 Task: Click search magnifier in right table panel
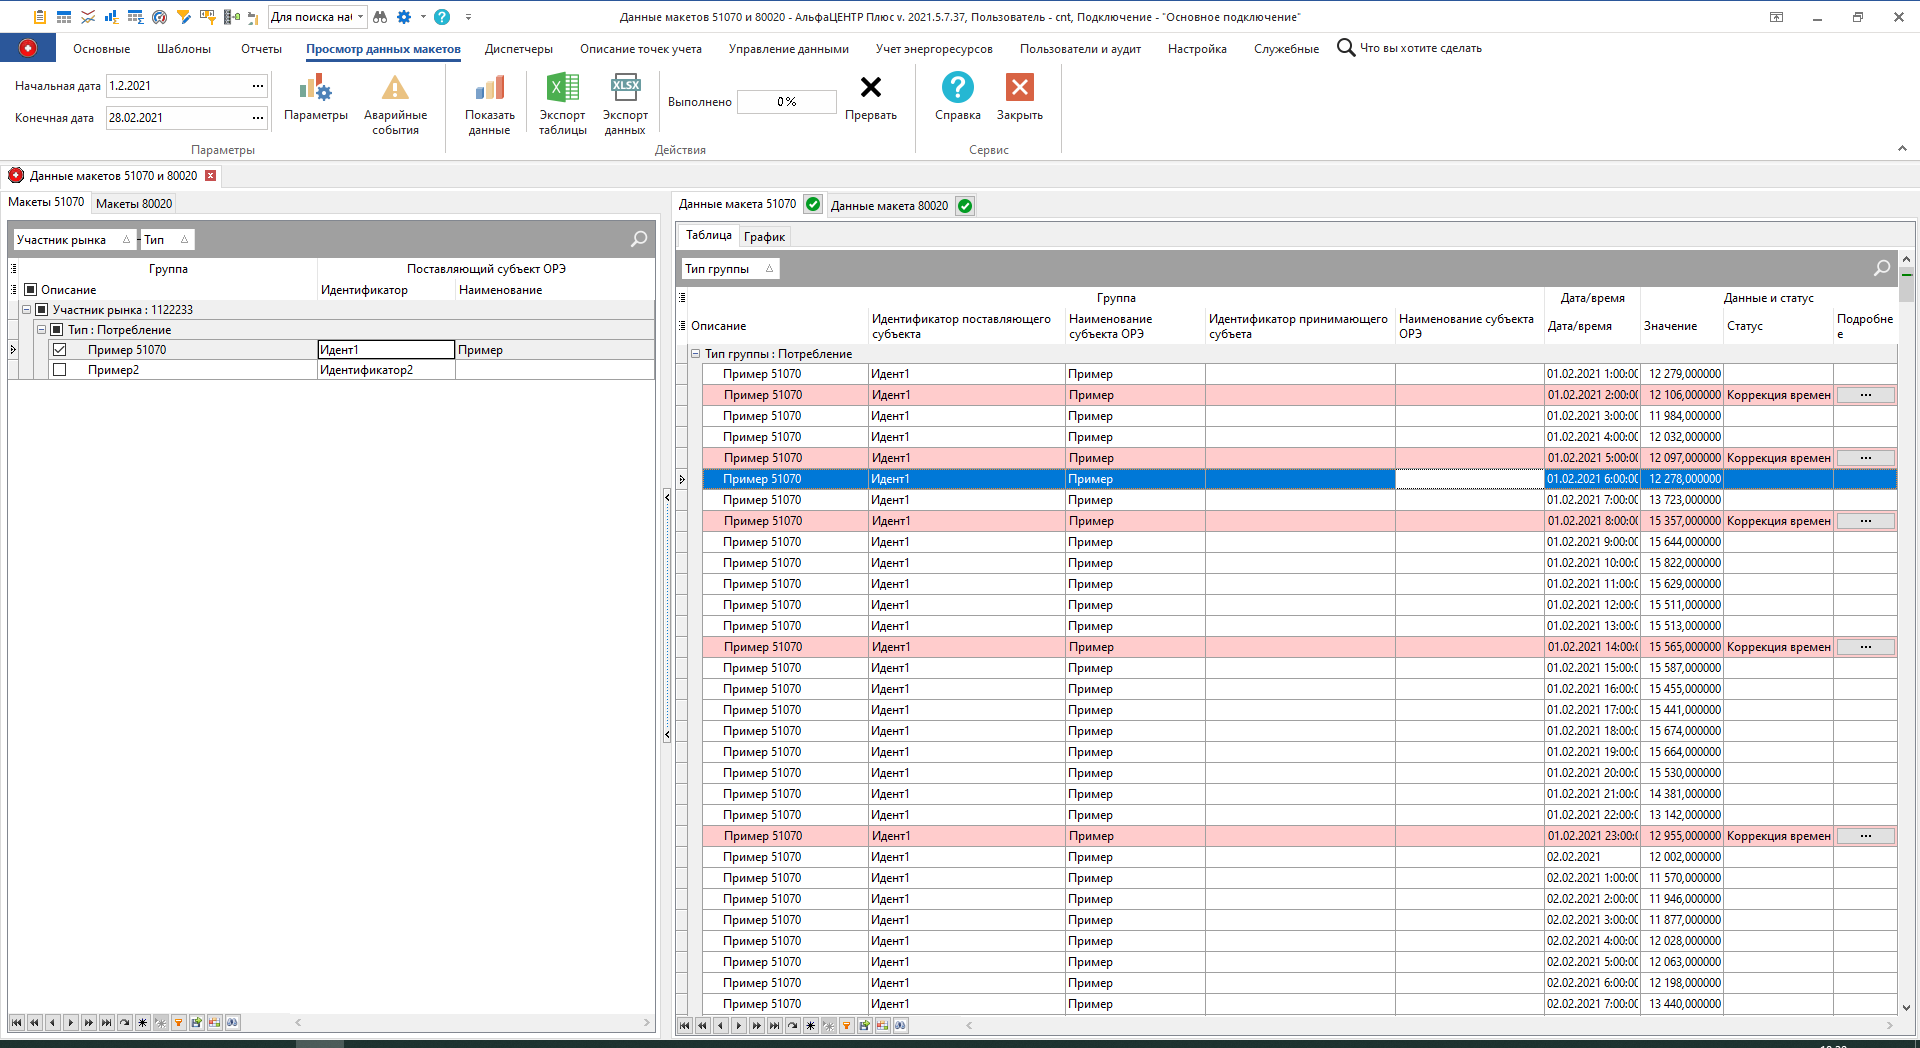tap(1881, 268)
